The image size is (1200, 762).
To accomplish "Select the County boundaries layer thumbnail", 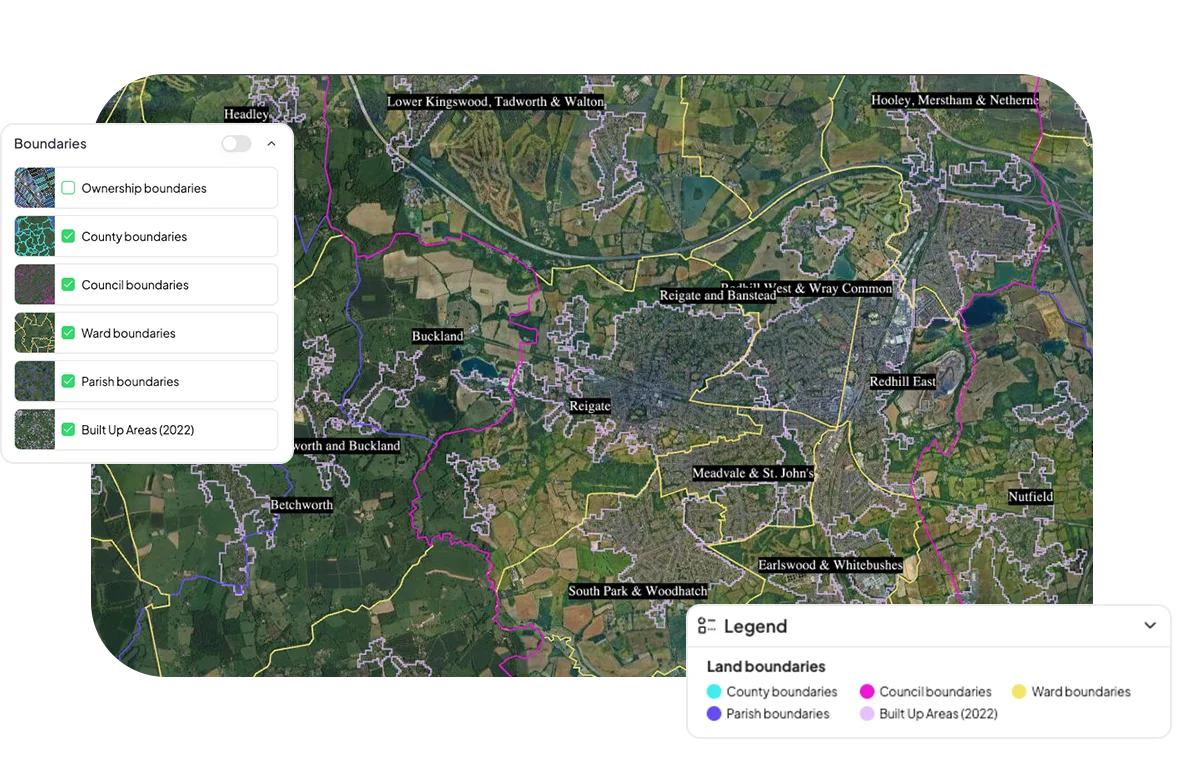I will point(34,236).
